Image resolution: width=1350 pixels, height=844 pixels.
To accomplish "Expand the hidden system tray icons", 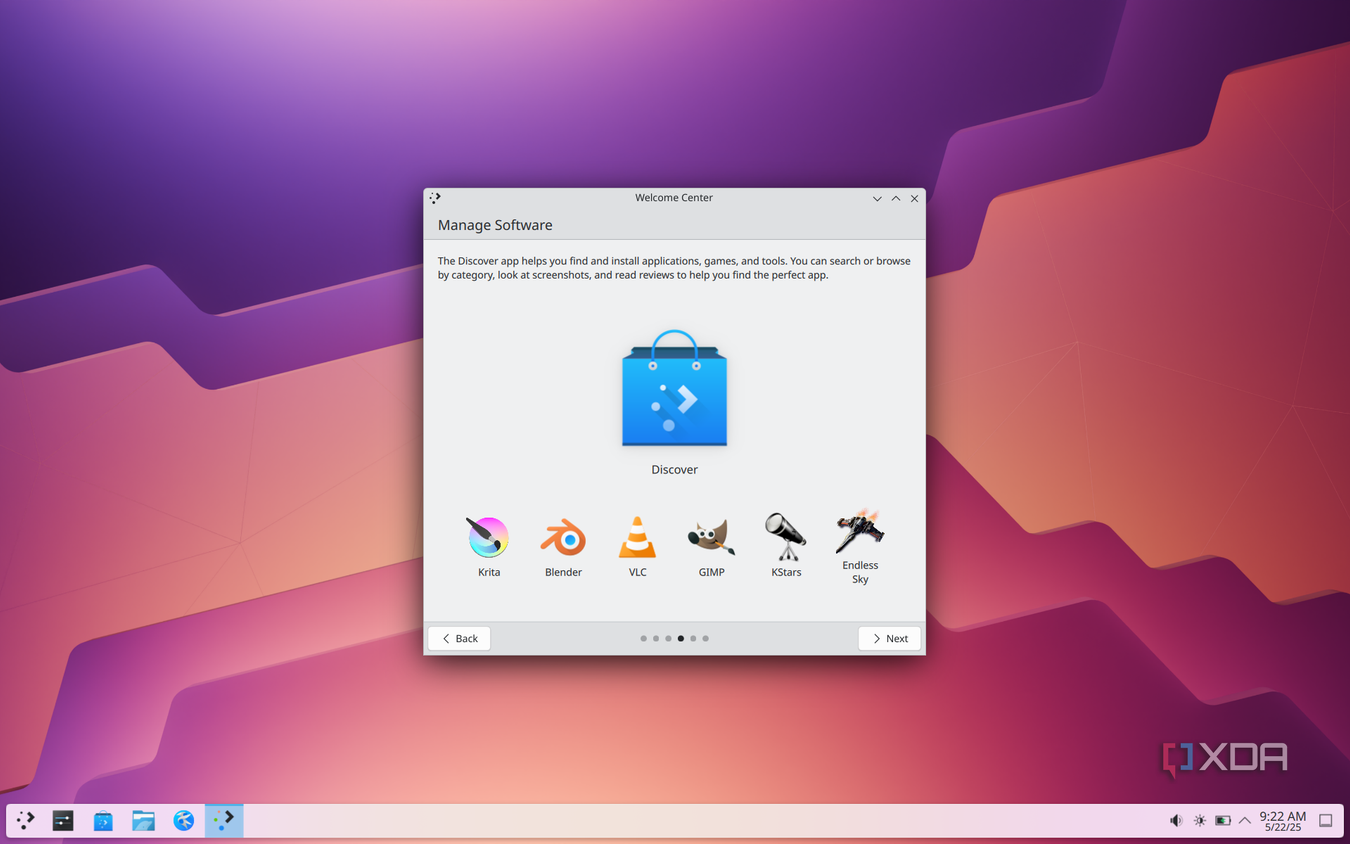I will (x=1245, y=821).
